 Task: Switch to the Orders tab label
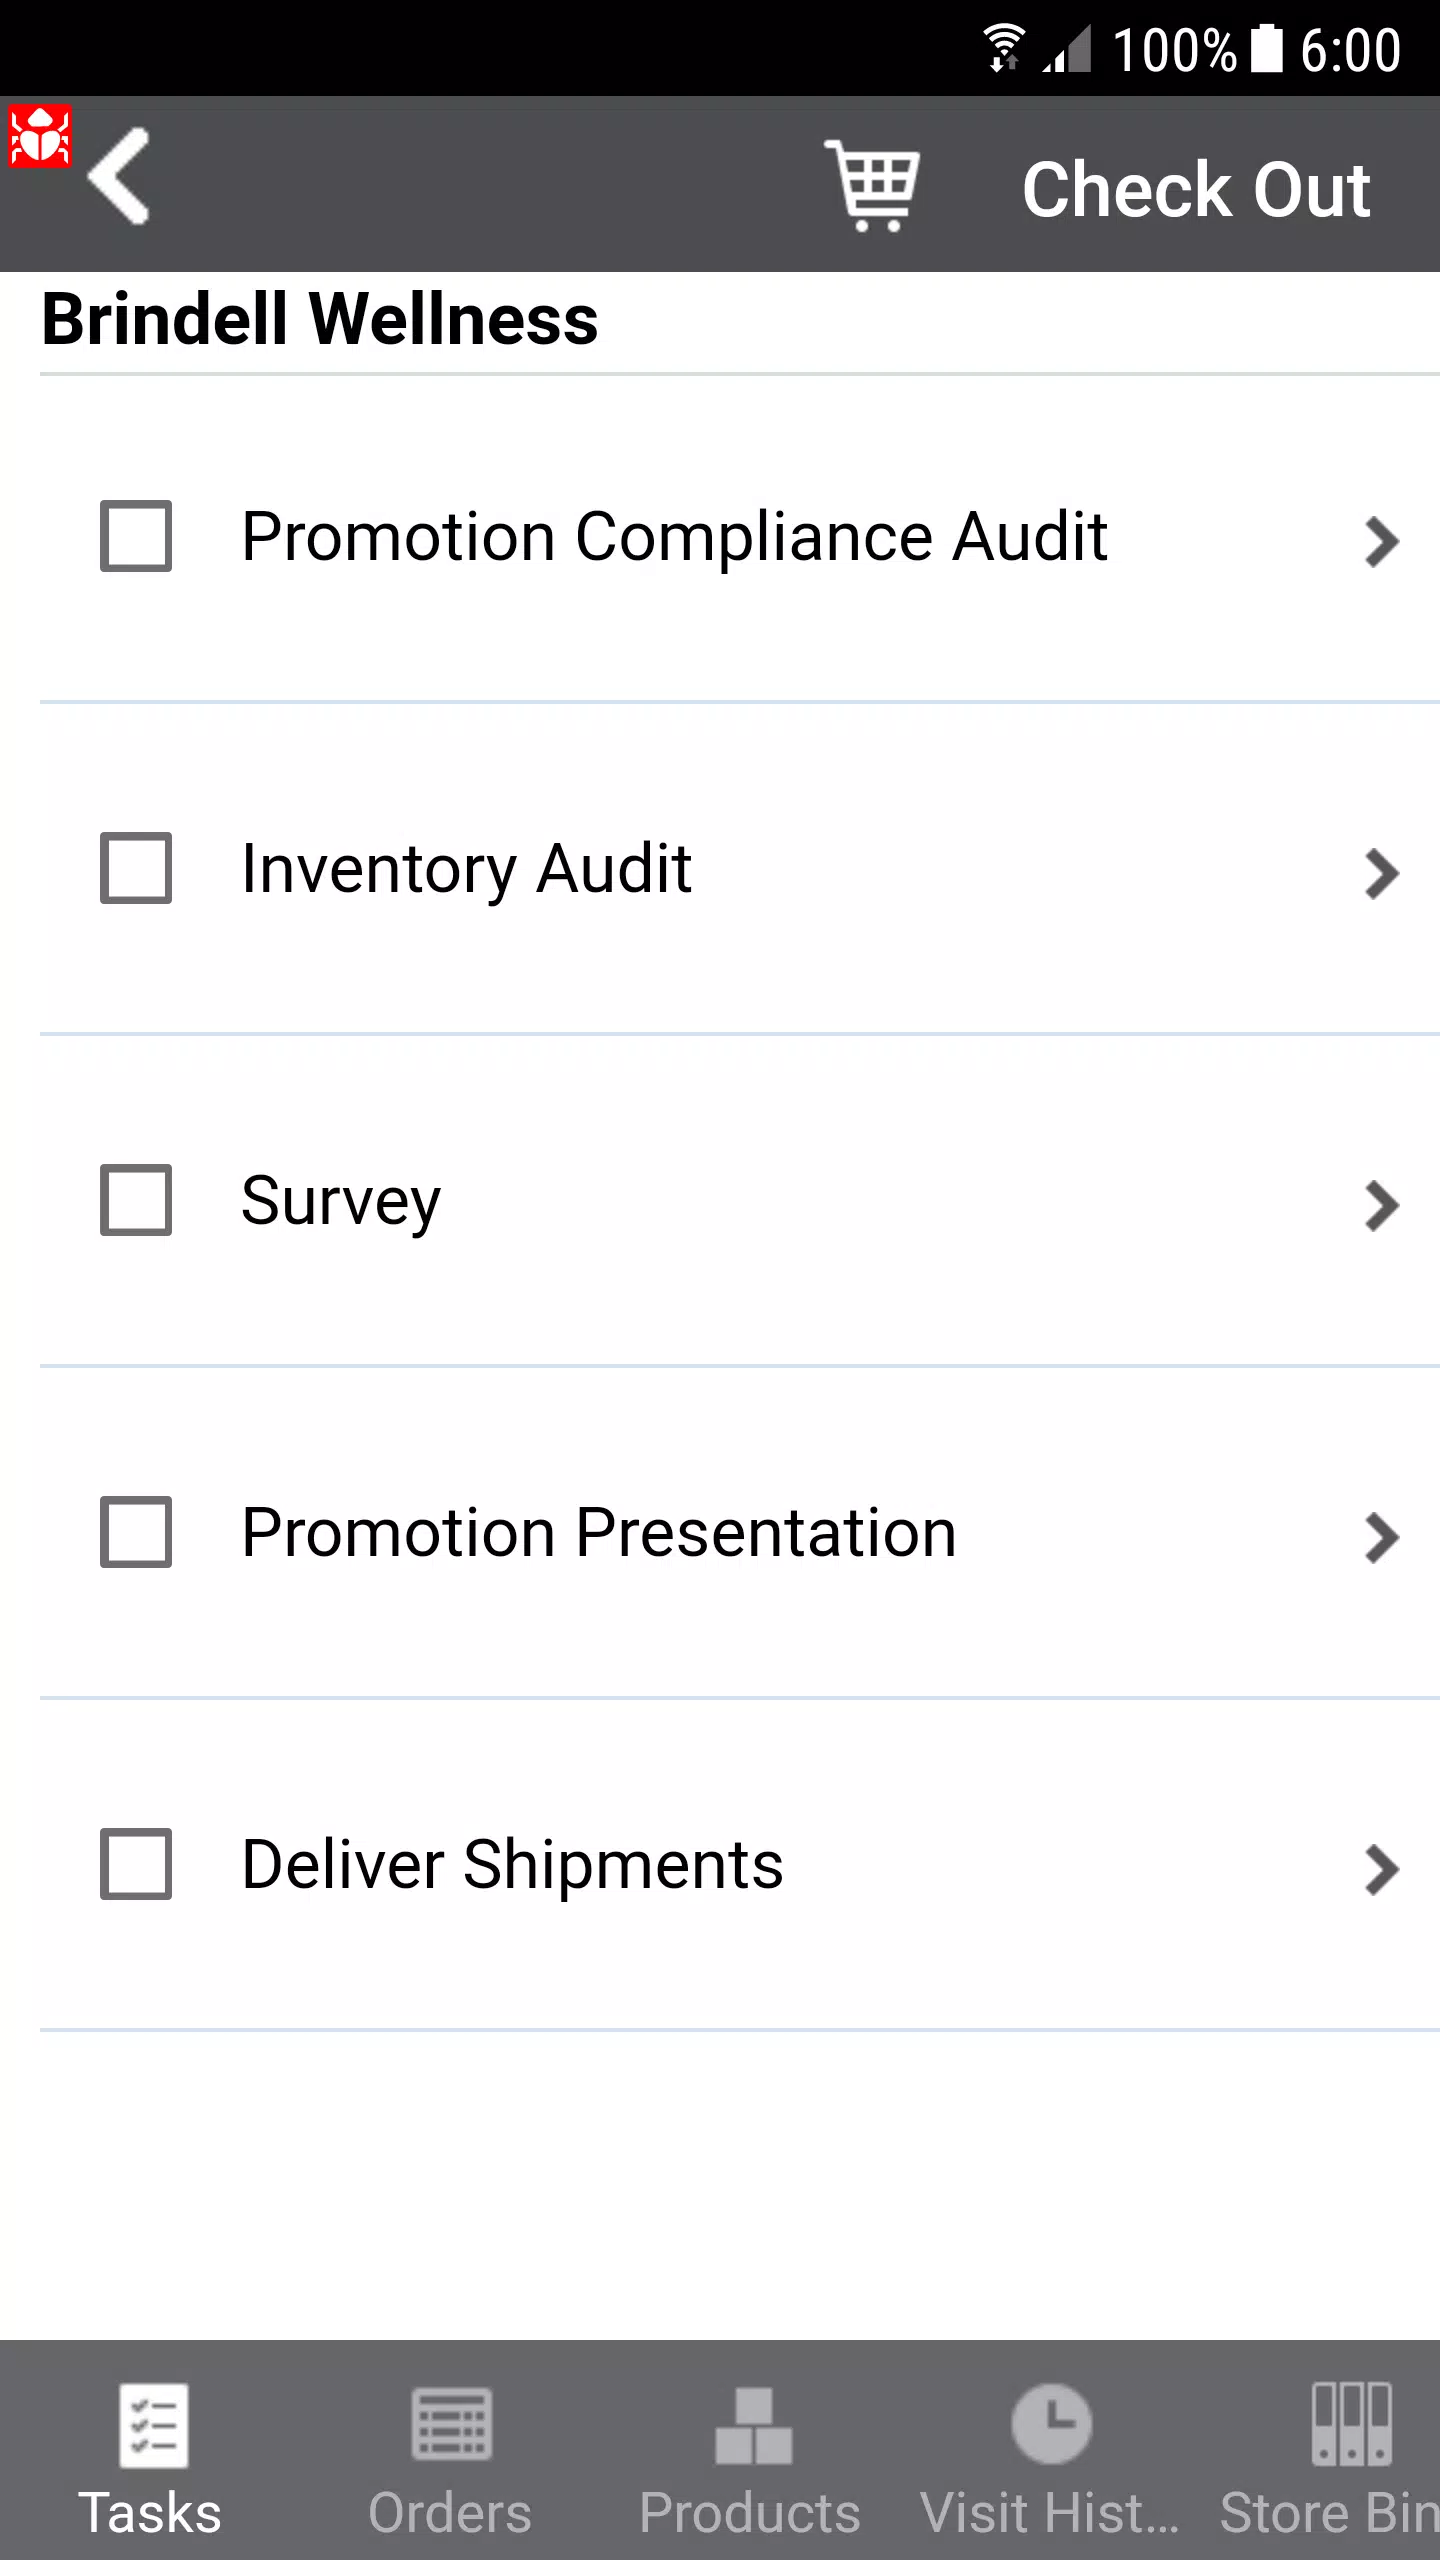450,2513
